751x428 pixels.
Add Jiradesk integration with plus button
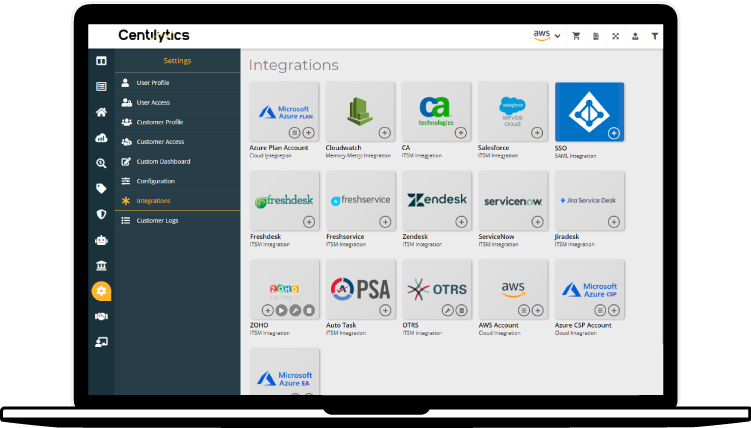tap(614, 222)
